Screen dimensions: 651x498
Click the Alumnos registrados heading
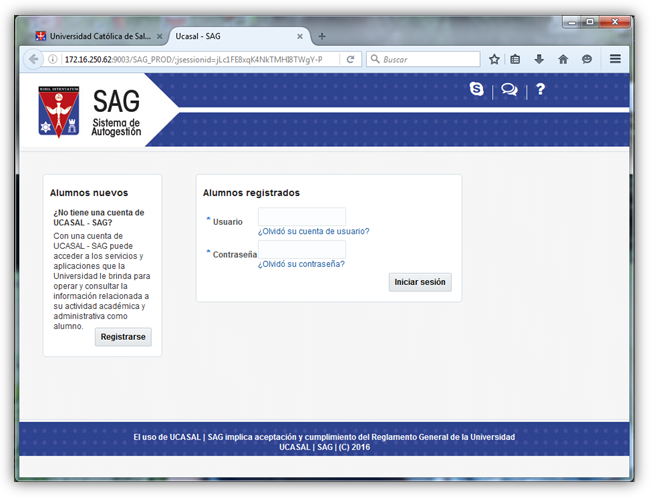click(251, 193)
